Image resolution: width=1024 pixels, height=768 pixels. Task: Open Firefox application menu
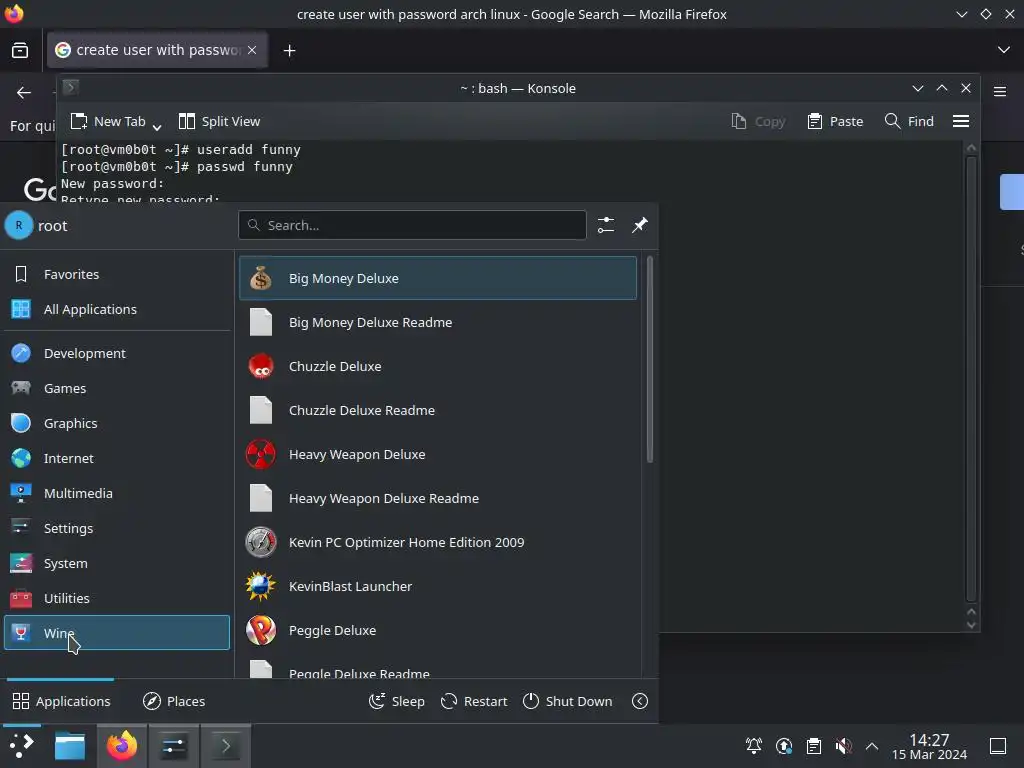pos(1000,92)
